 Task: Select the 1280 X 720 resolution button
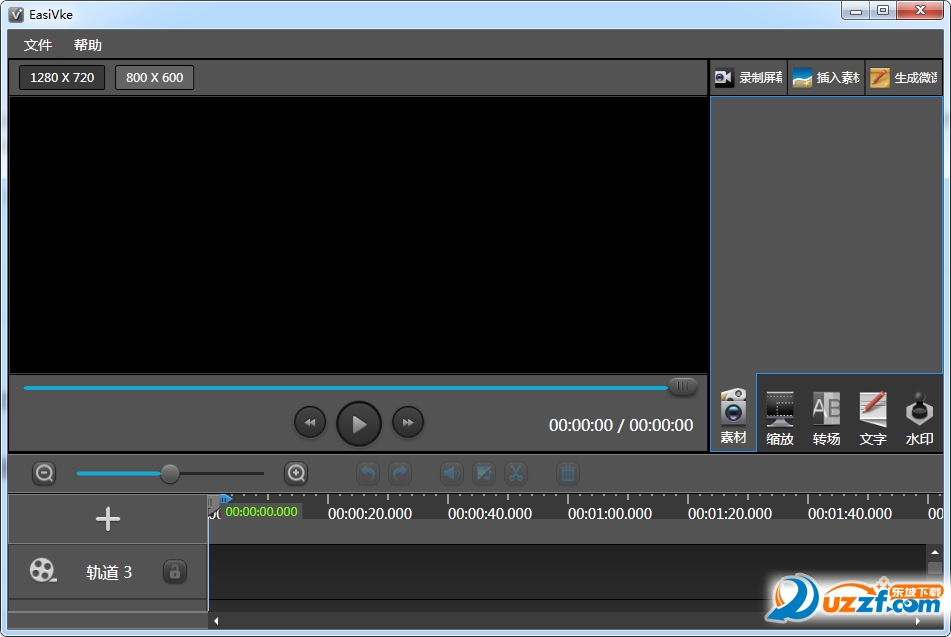(62, 78)
